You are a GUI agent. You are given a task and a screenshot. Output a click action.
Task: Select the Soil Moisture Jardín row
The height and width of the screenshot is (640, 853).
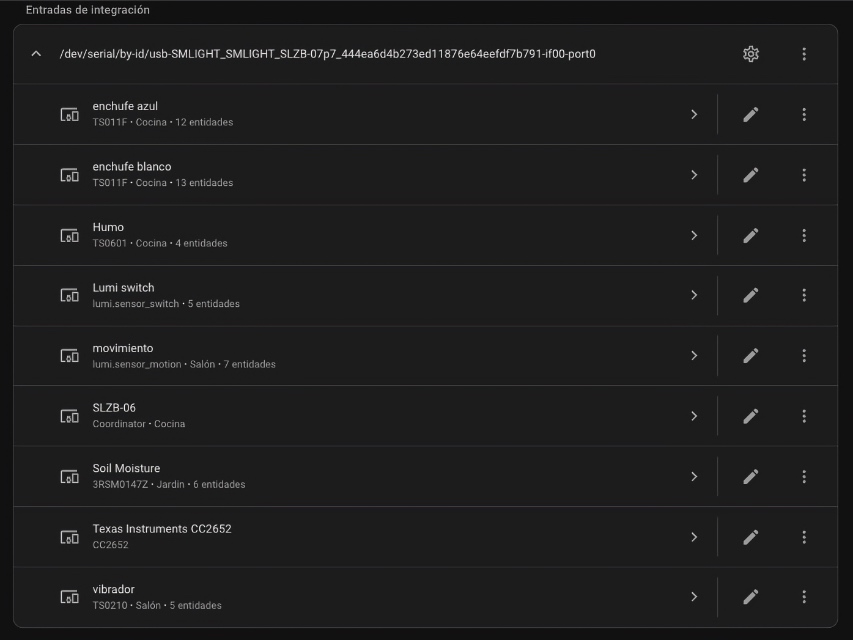coord(364,477)
